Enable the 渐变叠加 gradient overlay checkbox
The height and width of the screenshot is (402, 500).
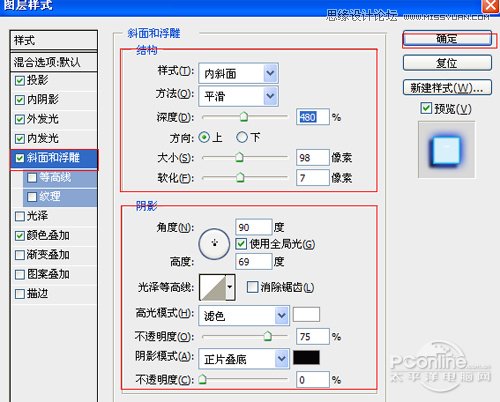[x=20, y=255]
